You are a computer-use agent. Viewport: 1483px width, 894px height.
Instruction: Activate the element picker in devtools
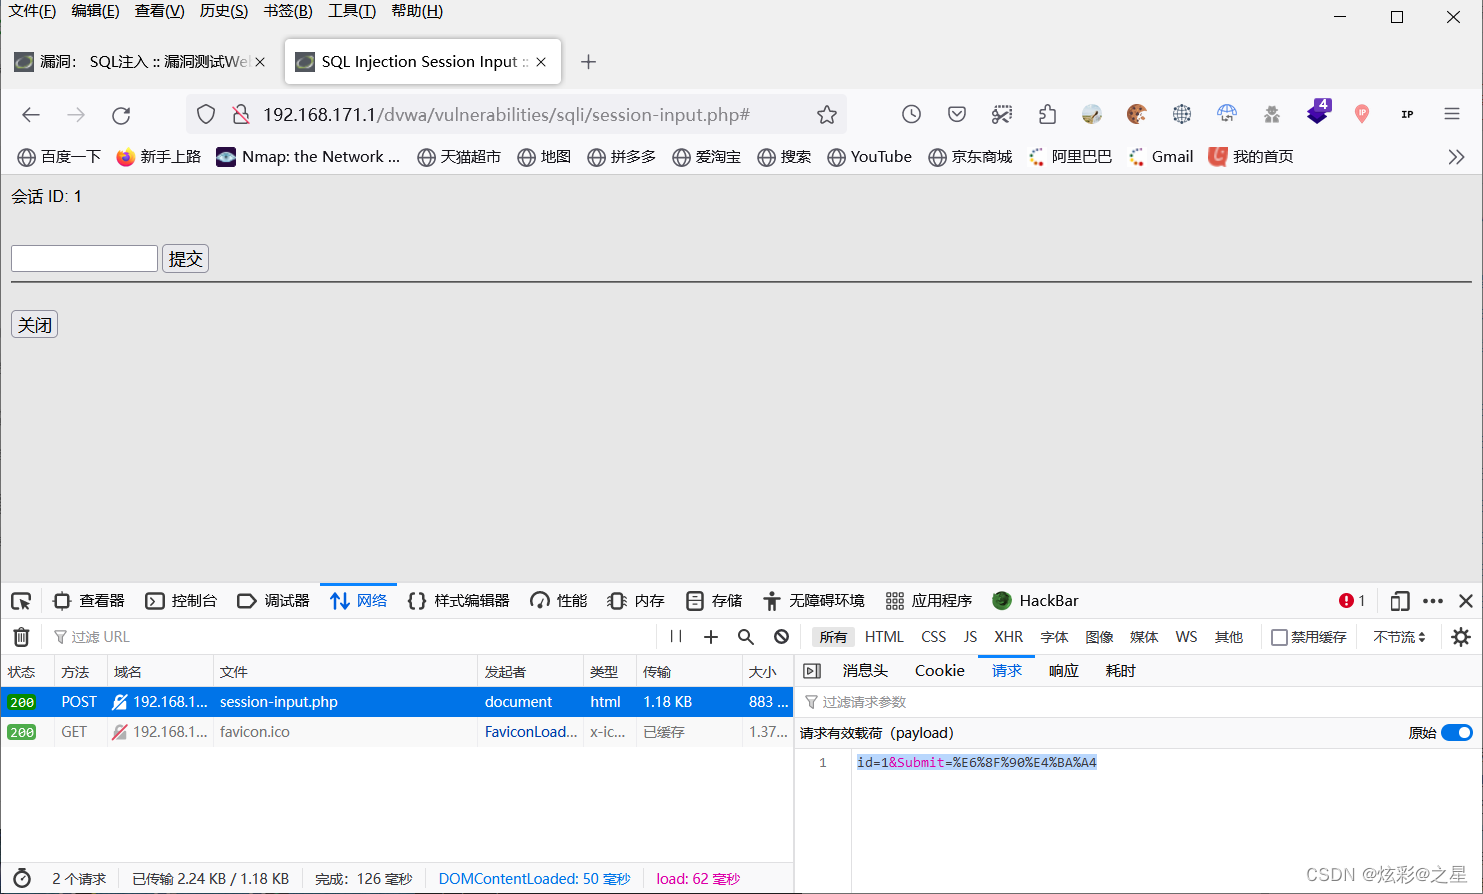click(x=21, y=601)
